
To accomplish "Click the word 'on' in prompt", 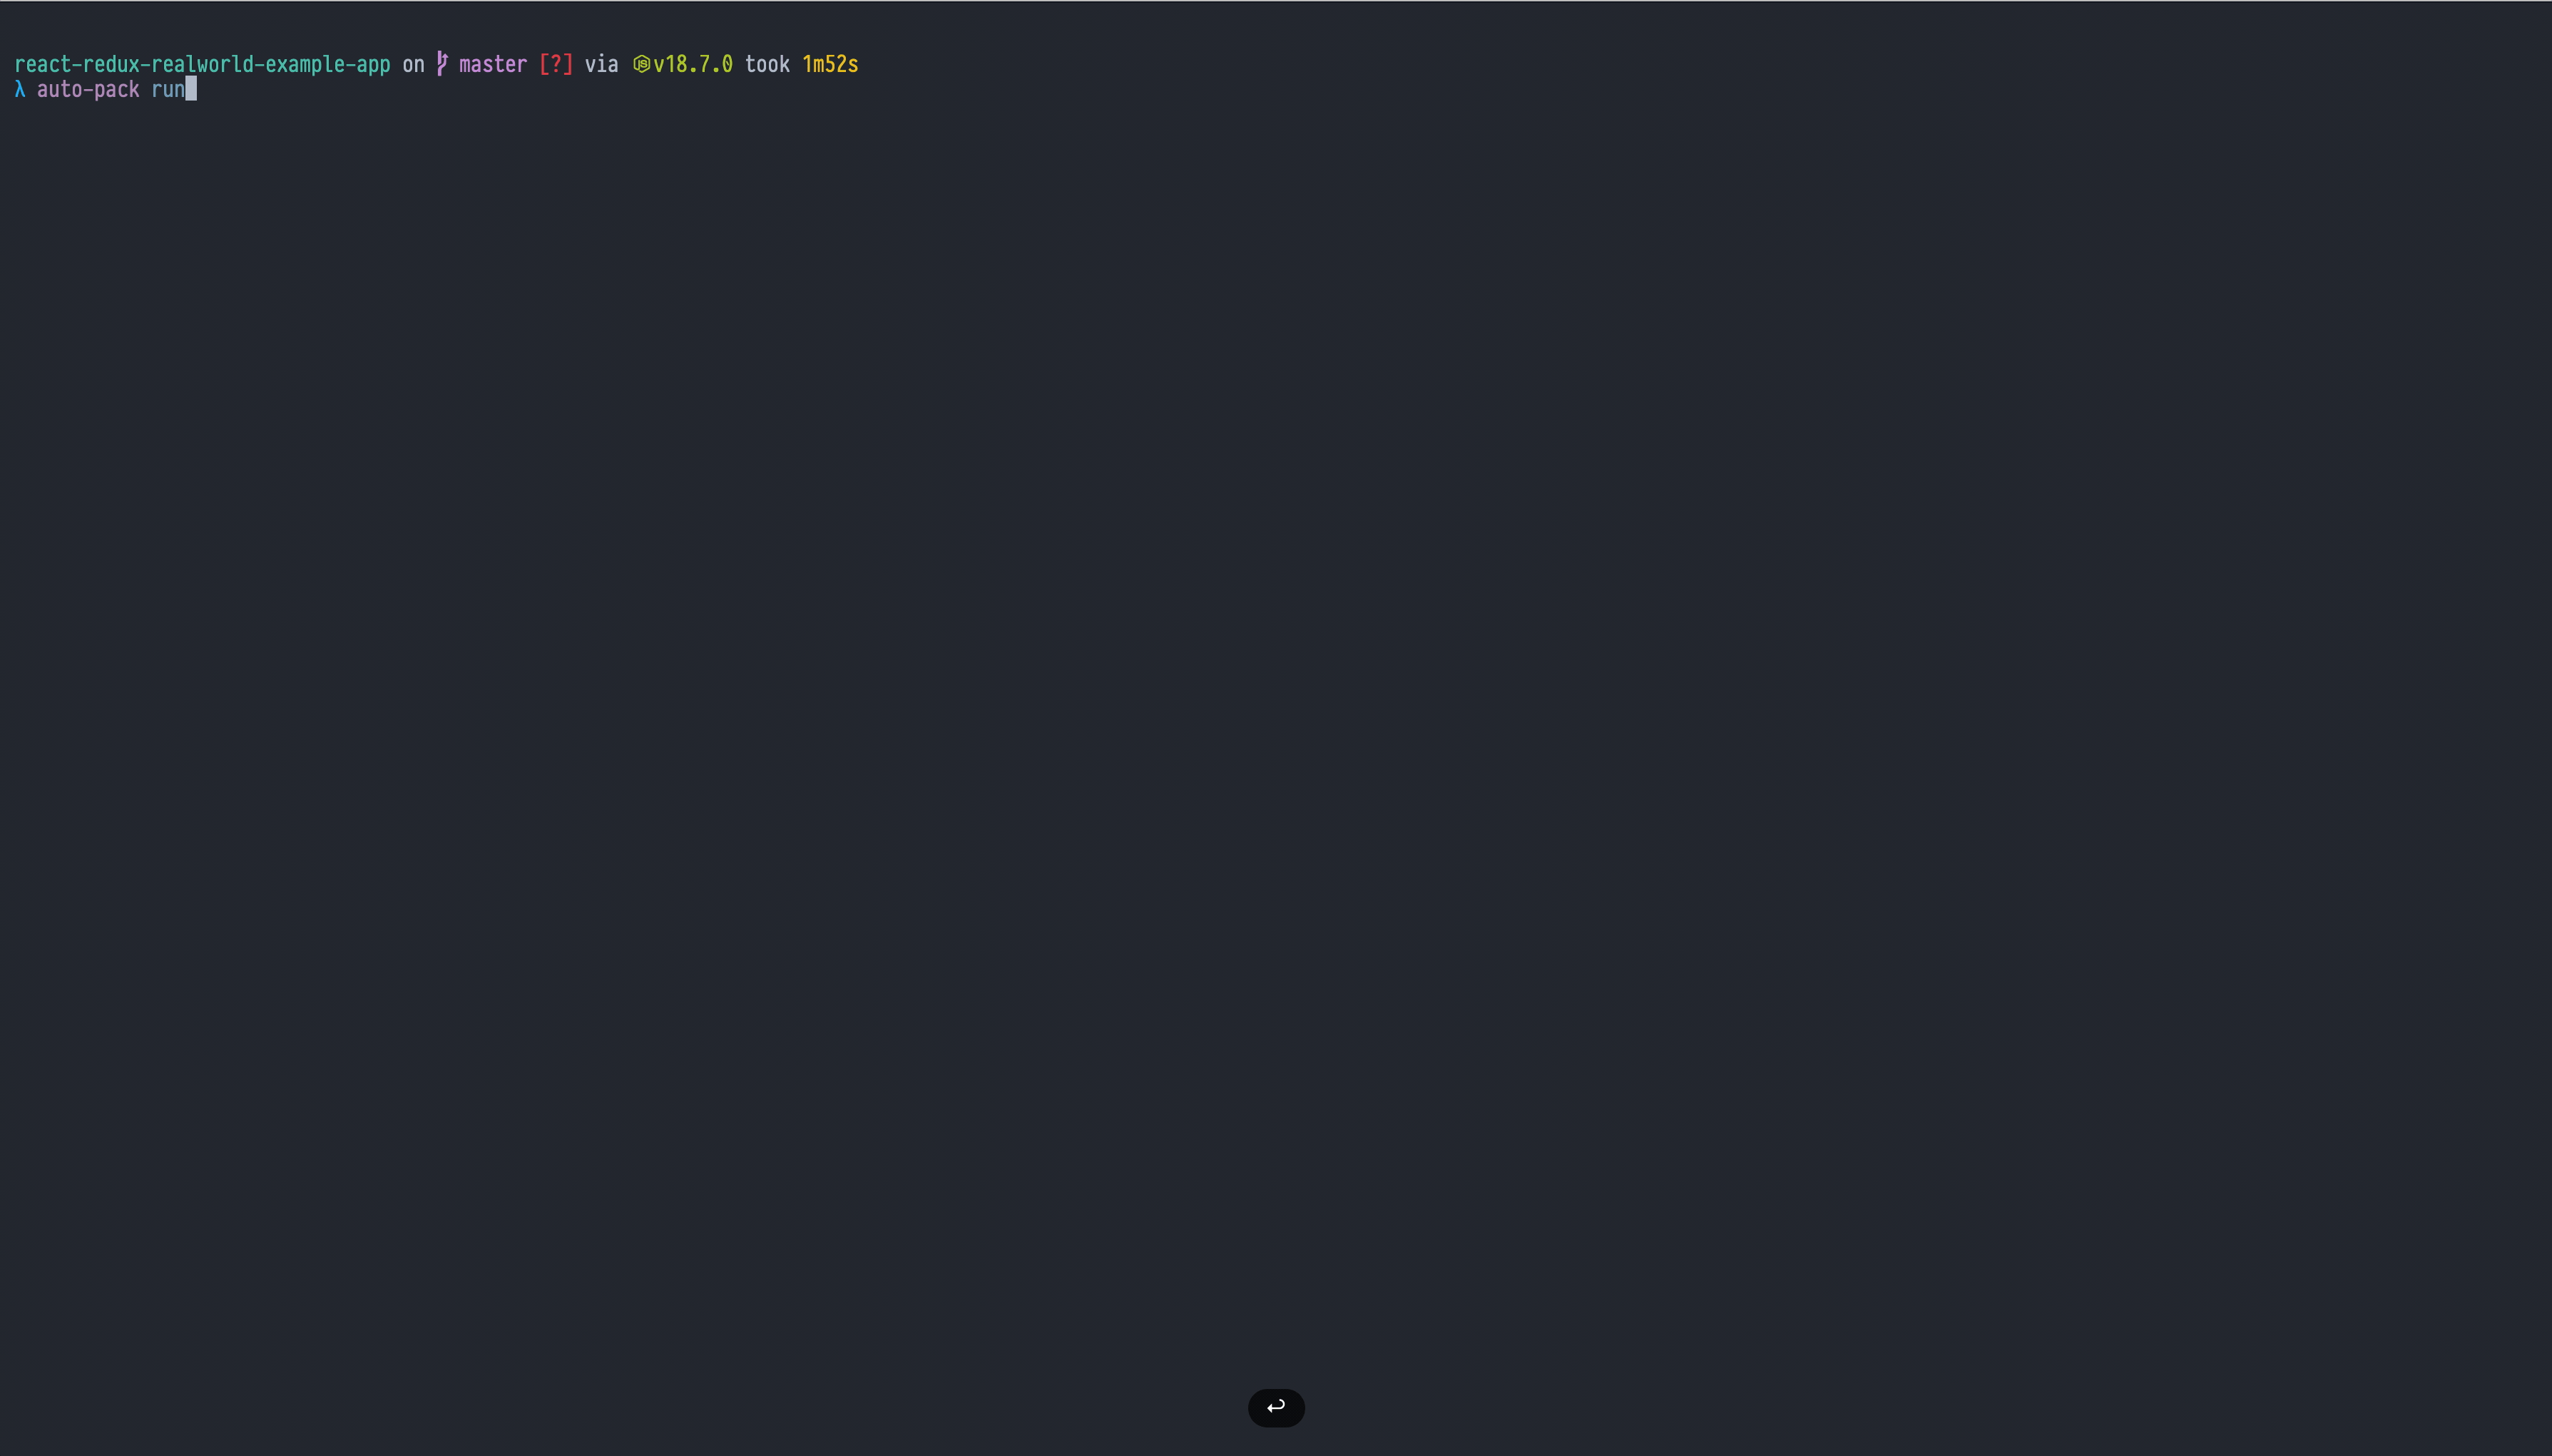I will point(413,64).
